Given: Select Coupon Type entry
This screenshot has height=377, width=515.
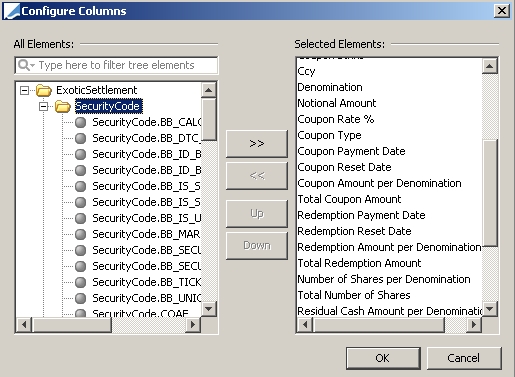Looking at the screenshot, I should coord(329,135).
